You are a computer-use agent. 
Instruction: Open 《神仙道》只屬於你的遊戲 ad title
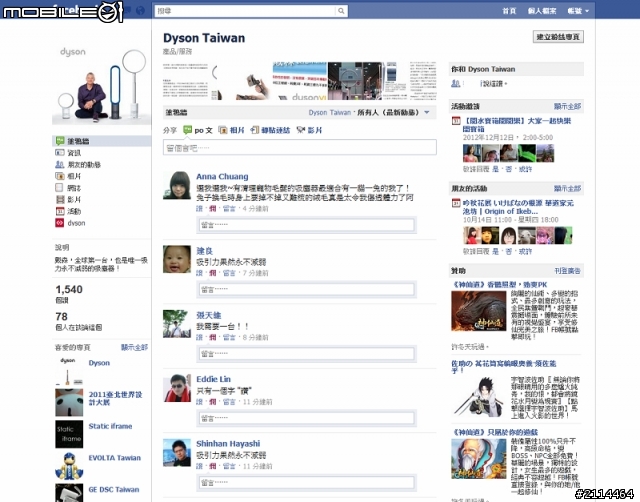[494, 432]
